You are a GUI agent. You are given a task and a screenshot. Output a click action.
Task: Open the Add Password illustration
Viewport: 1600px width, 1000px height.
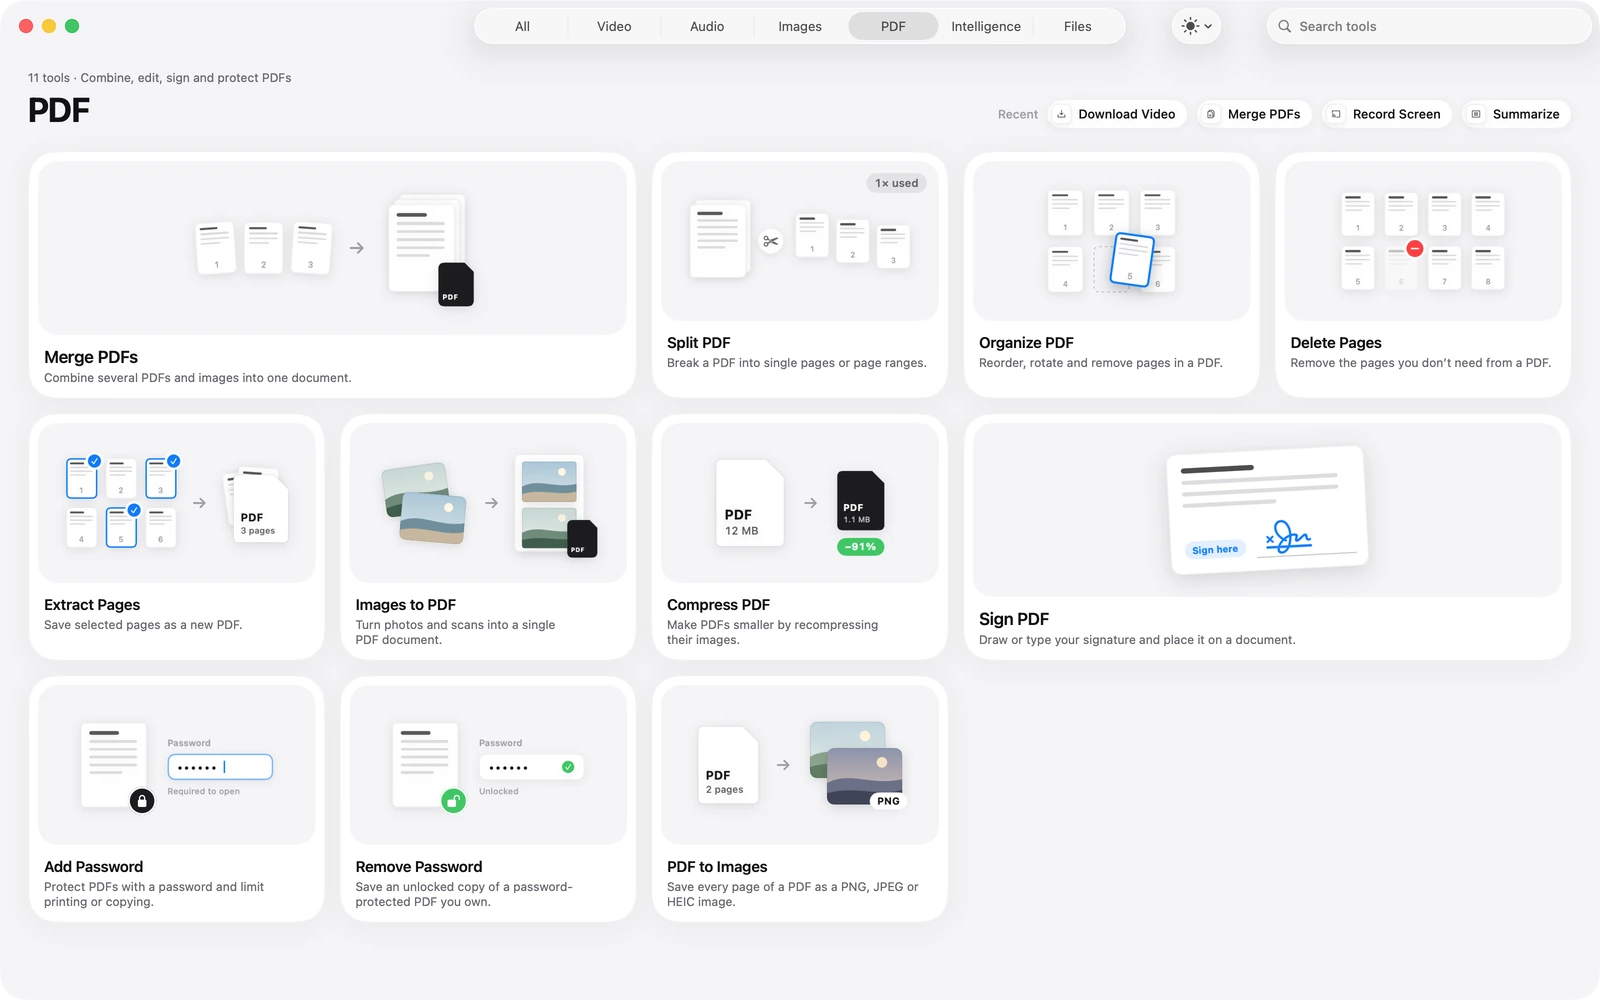pyautogui.click(x=177, y=765)
